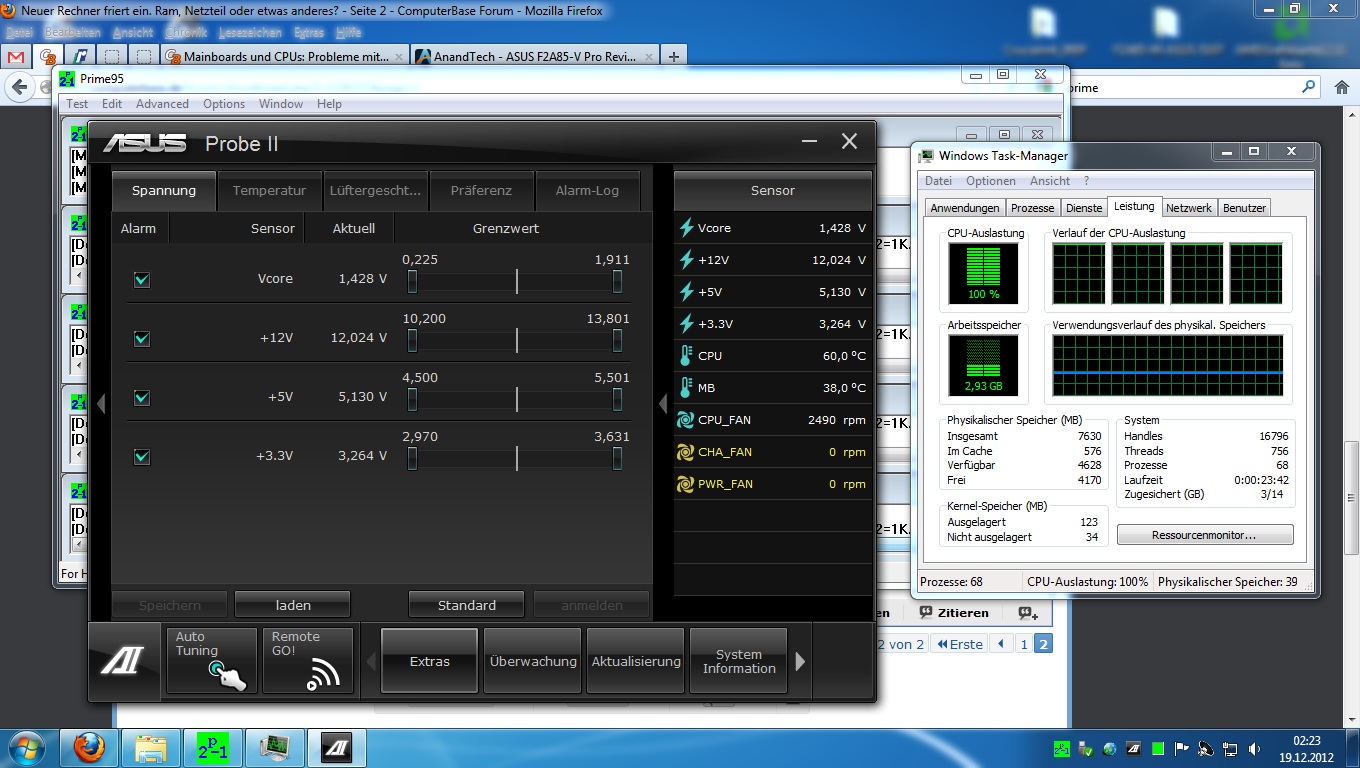Open Datei menu in Task Manager

pos(938,181)
